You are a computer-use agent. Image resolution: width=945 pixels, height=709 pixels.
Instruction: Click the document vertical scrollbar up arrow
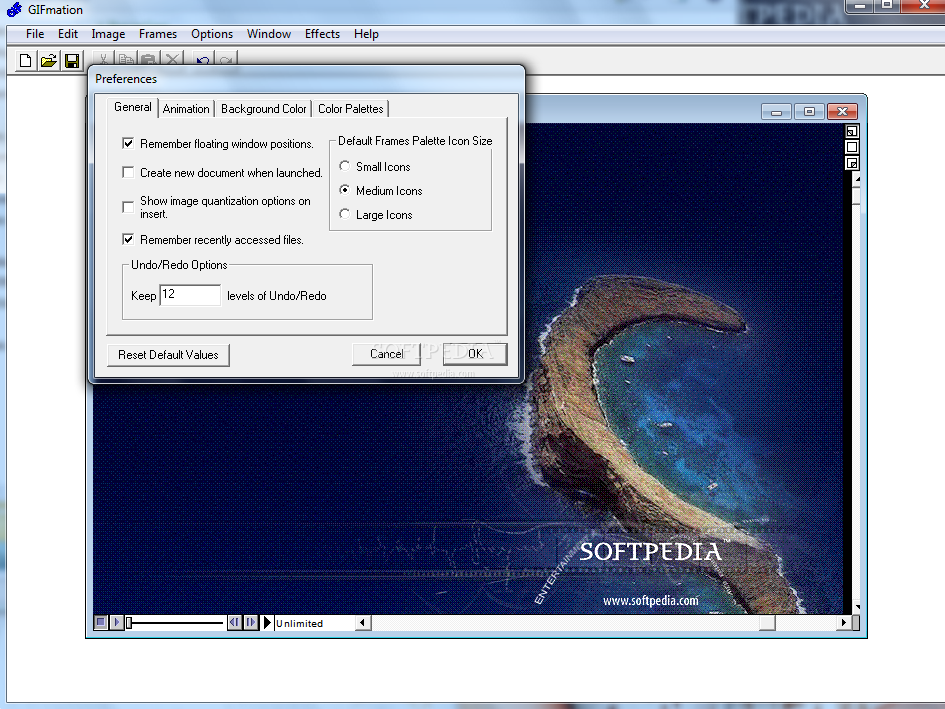coord(856,179)
